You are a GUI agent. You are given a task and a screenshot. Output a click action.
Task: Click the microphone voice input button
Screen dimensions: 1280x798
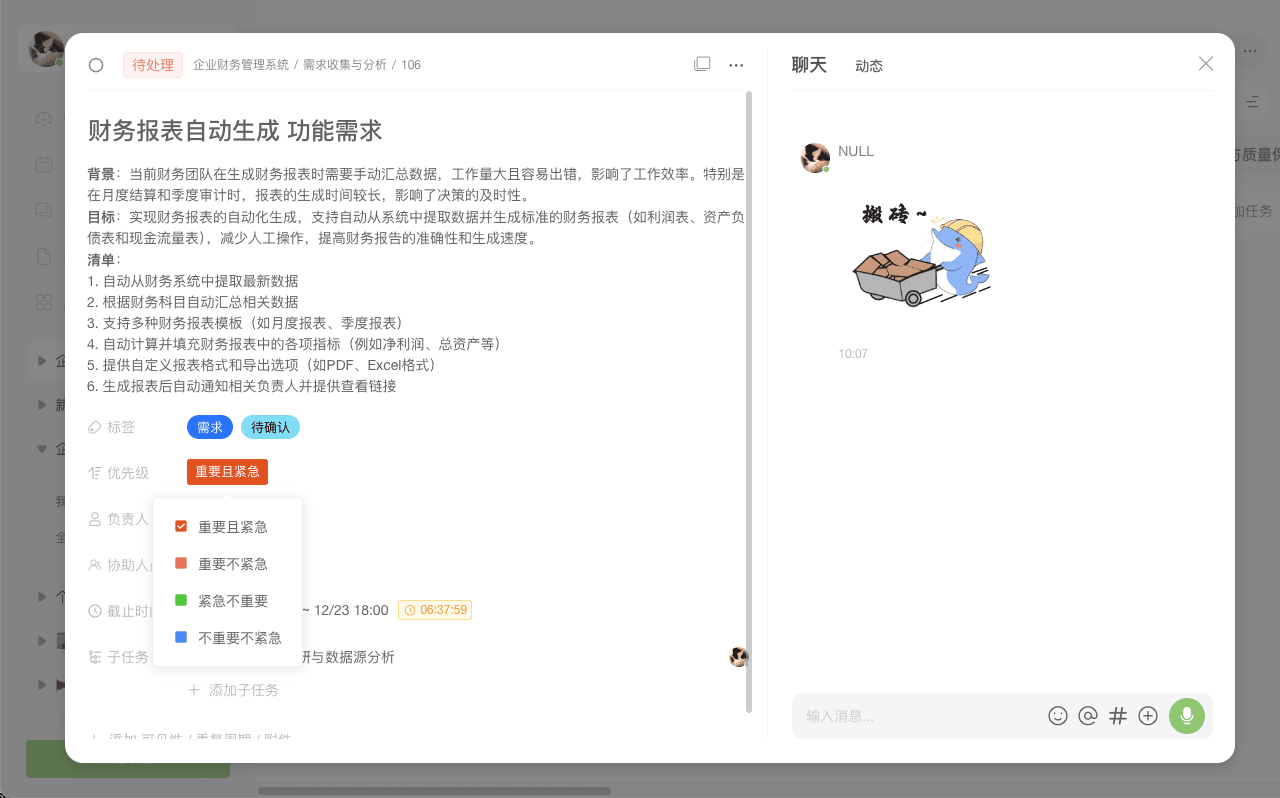(1187, 716)
